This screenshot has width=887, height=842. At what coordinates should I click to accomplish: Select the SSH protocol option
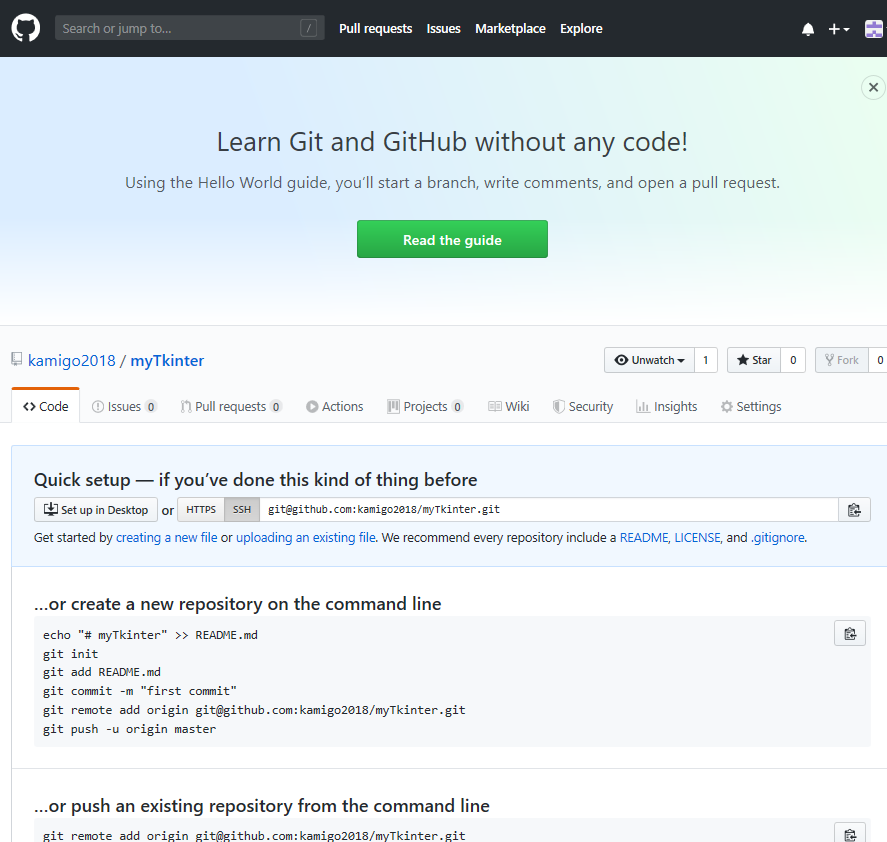pos(242,510)
